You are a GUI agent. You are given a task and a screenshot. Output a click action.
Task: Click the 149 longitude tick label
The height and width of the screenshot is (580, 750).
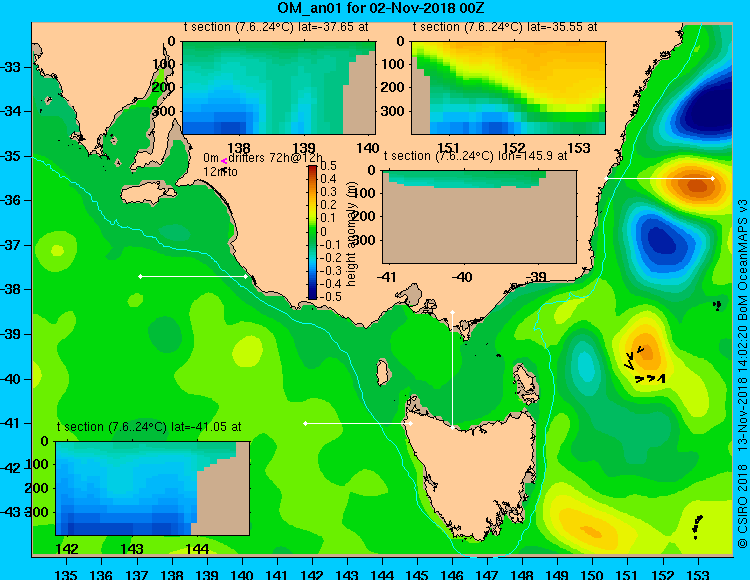coord(558,575)
